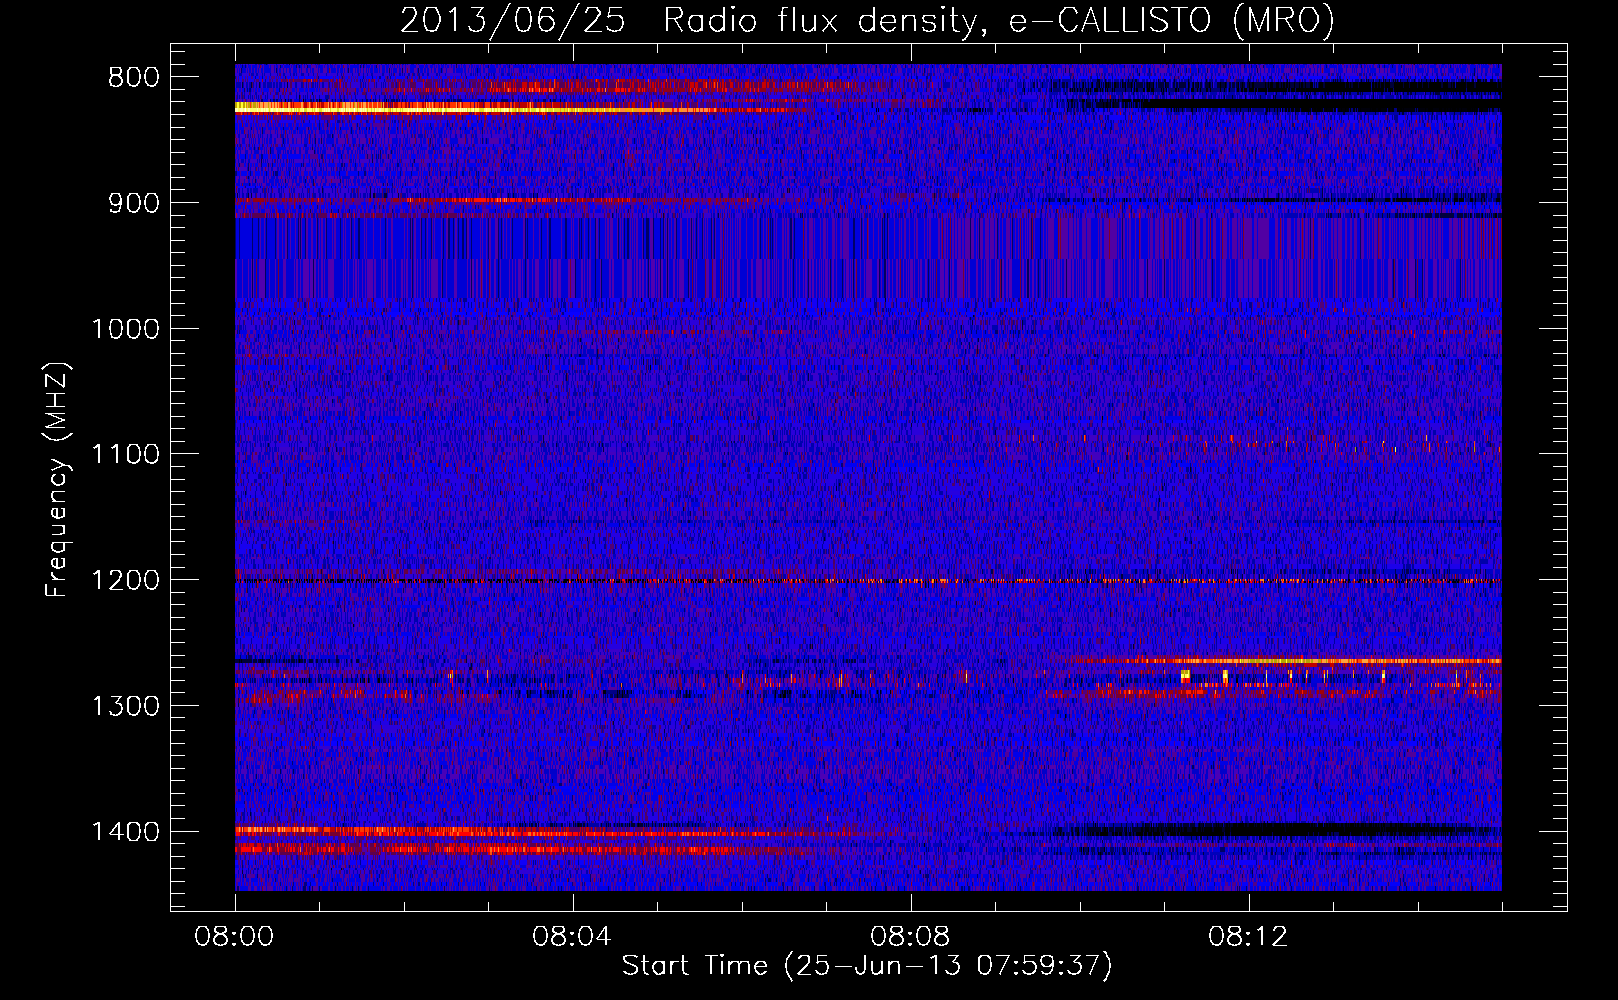Click the '800' frequency axis label
1618x1000 pixels.
click(x=133, y=78)
